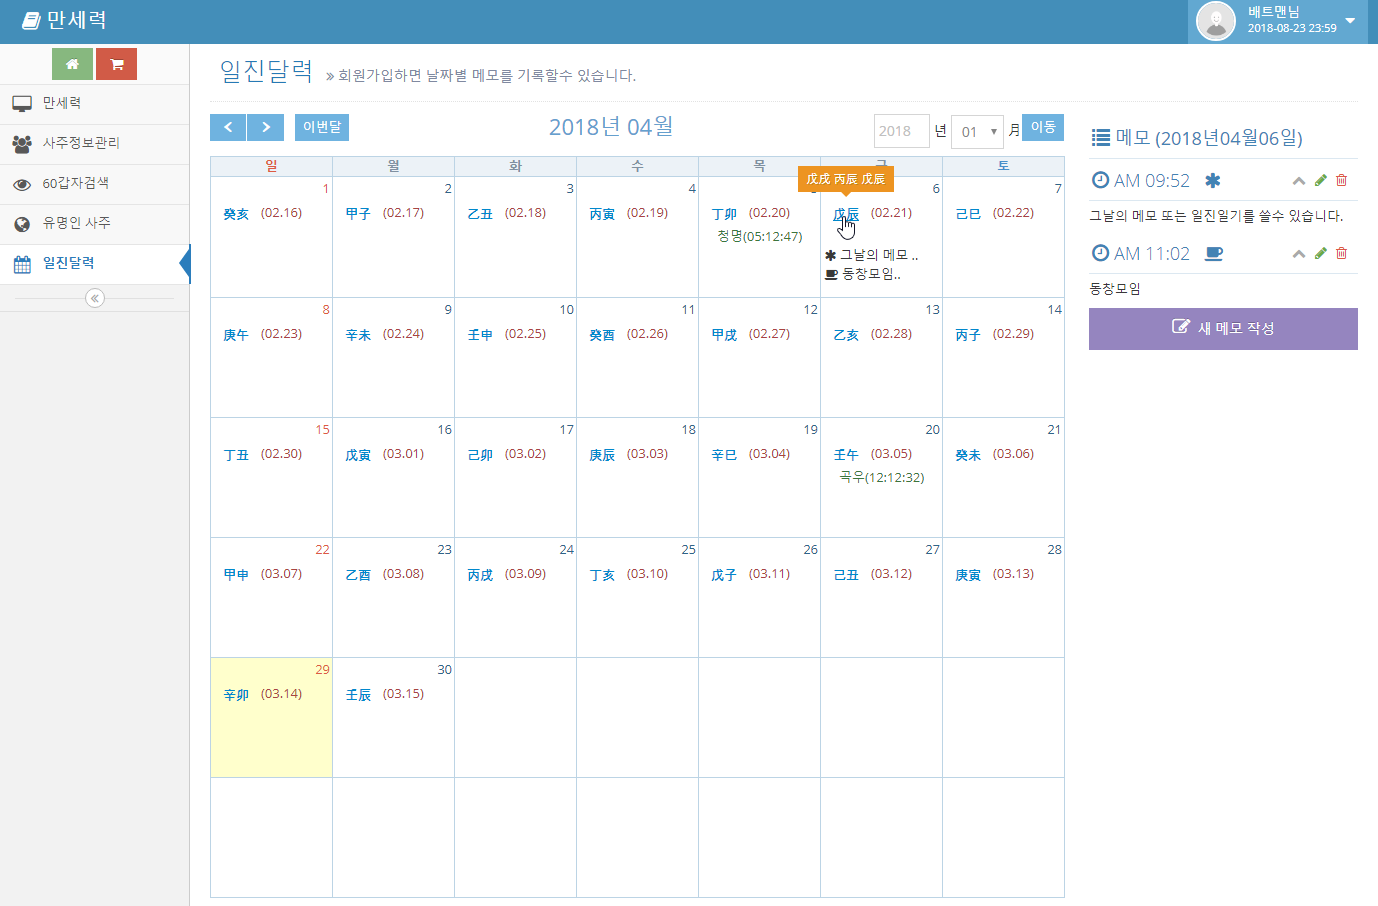Click the 庚寅 link on April 28
The height and width of the screenshot is (906, 1378).
tap(968, 575)
